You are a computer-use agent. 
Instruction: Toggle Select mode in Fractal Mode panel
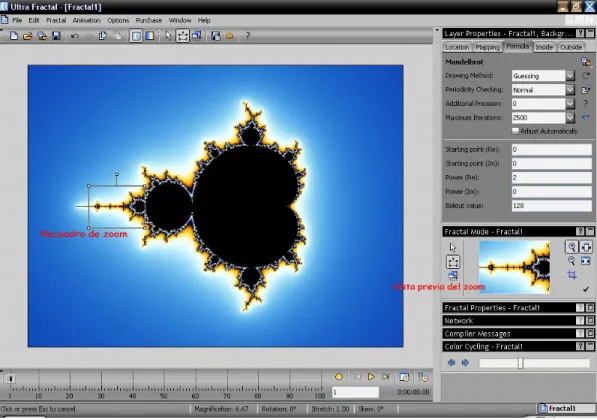453,262
